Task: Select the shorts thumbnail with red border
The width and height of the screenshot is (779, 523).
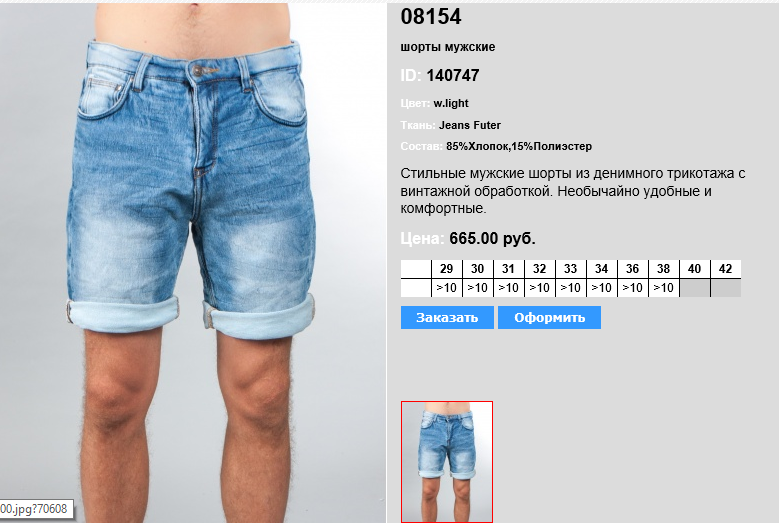Action: (447, 462)
